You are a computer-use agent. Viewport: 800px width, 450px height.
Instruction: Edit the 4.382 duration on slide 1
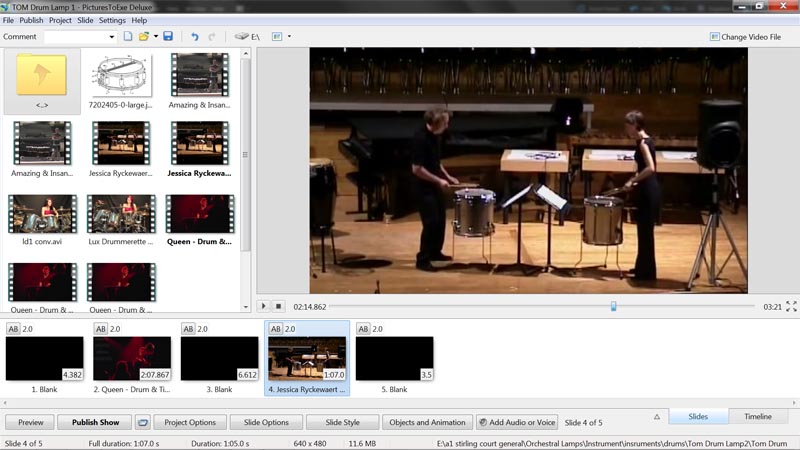[x=72, y=374]
